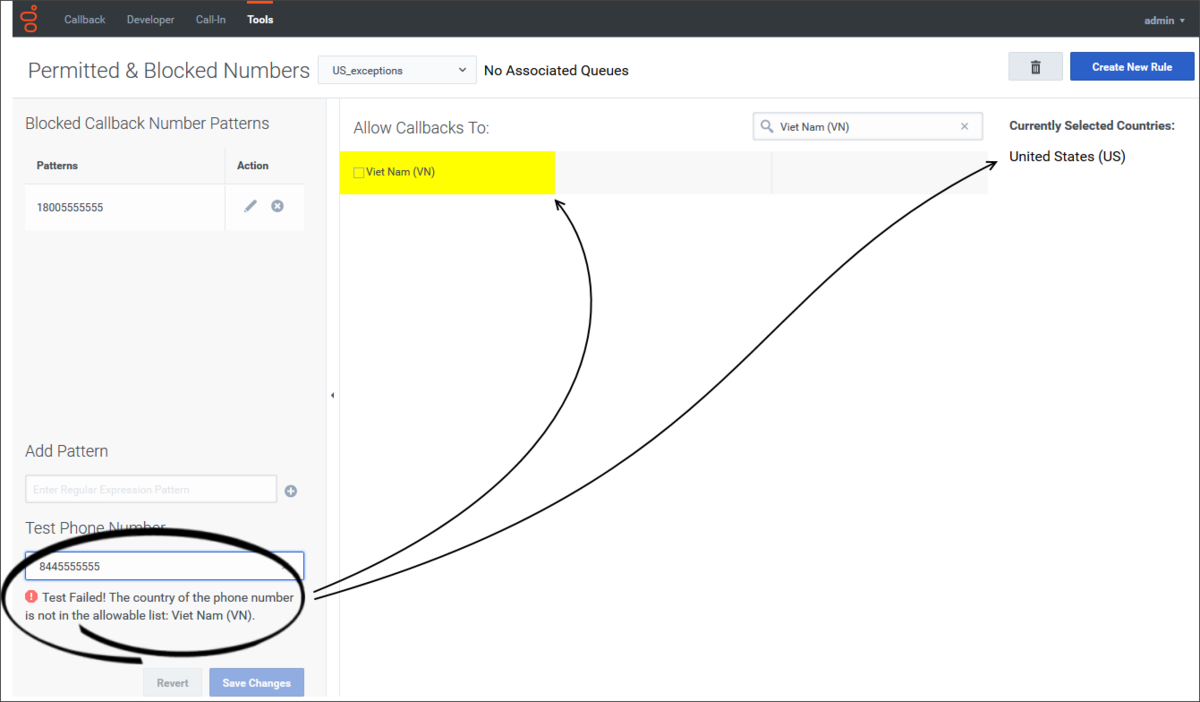
Task: Edit the 18005555555 blocked pattern
Action: [251, 206]
